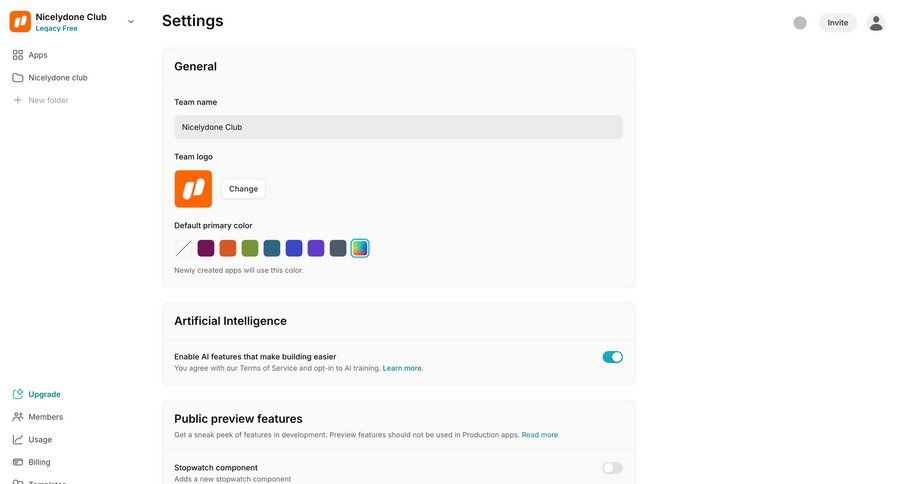Open Usage via its chart icon

click(18, 439)
